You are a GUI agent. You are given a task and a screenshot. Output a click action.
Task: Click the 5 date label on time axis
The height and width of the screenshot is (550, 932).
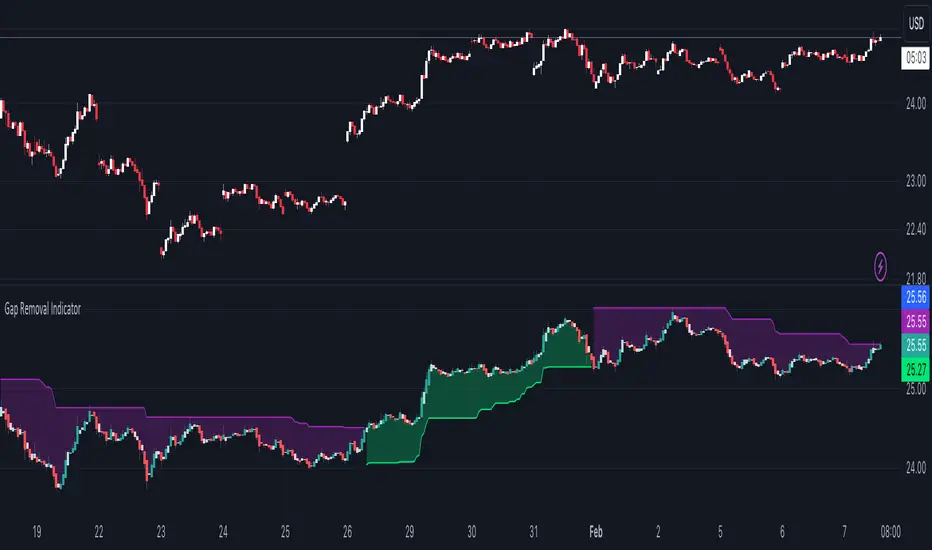click(720, 532)
